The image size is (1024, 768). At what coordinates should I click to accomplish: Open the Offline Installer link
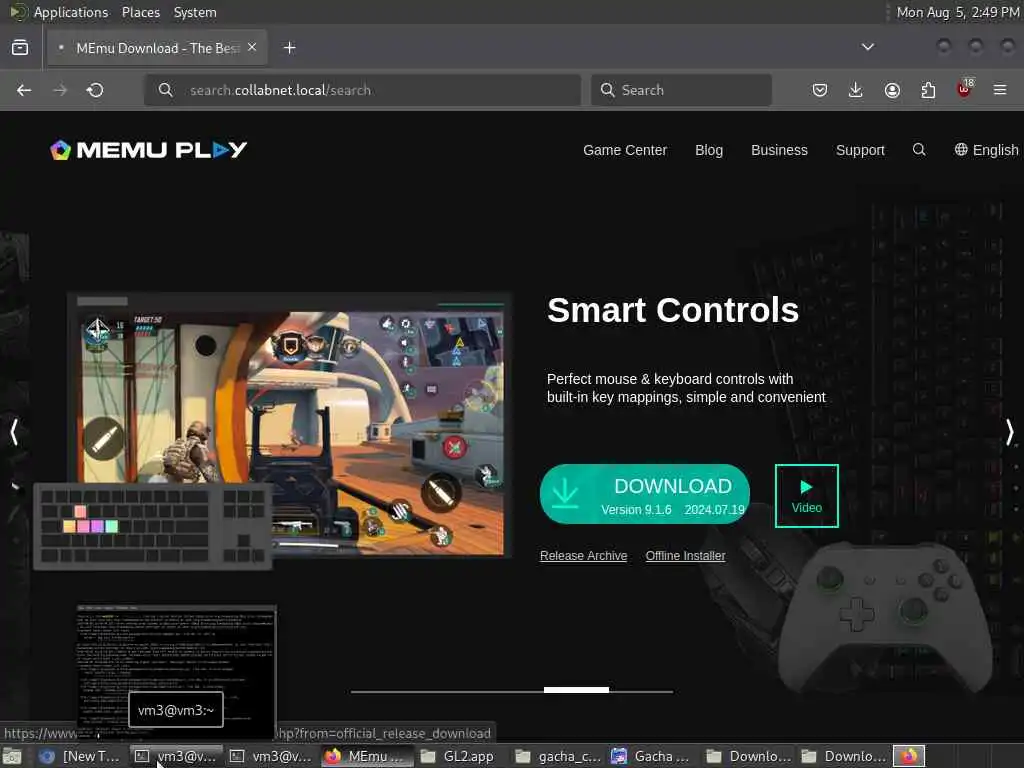pyautogui.click(x=685, y=556)
